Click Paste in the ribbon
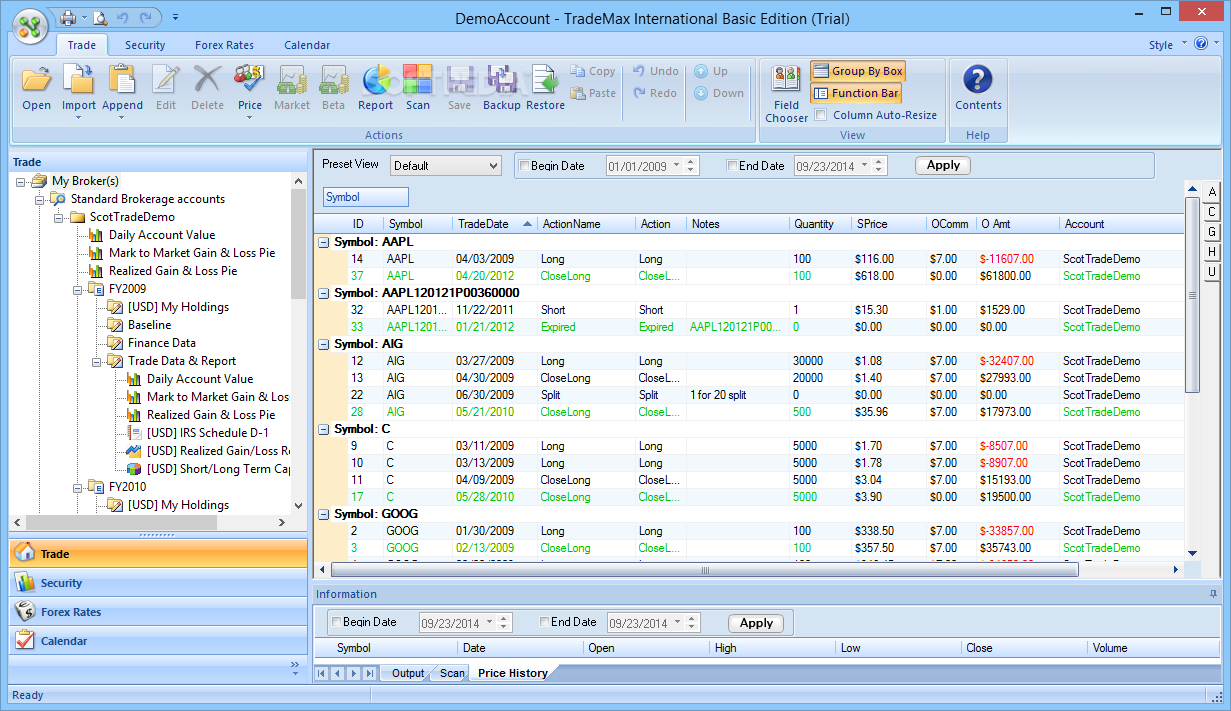Image resolution: width=1231 pixels, height=711 pixels. 593,93
